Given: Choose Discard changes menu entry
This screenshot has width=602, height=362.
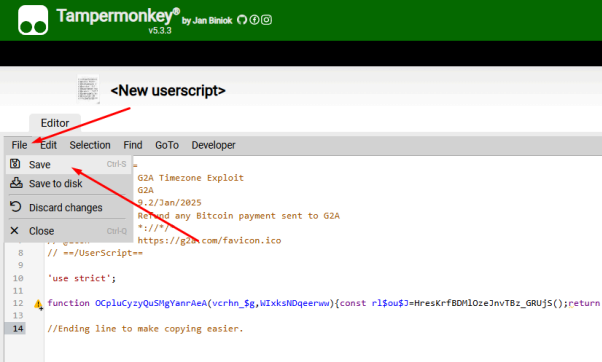Looking at the screenshot, I should [69, 207].
